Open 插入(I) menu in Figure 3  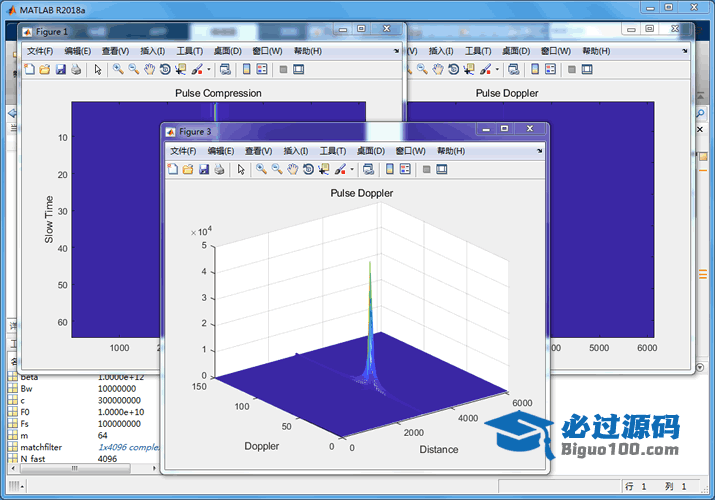(295, 151)
